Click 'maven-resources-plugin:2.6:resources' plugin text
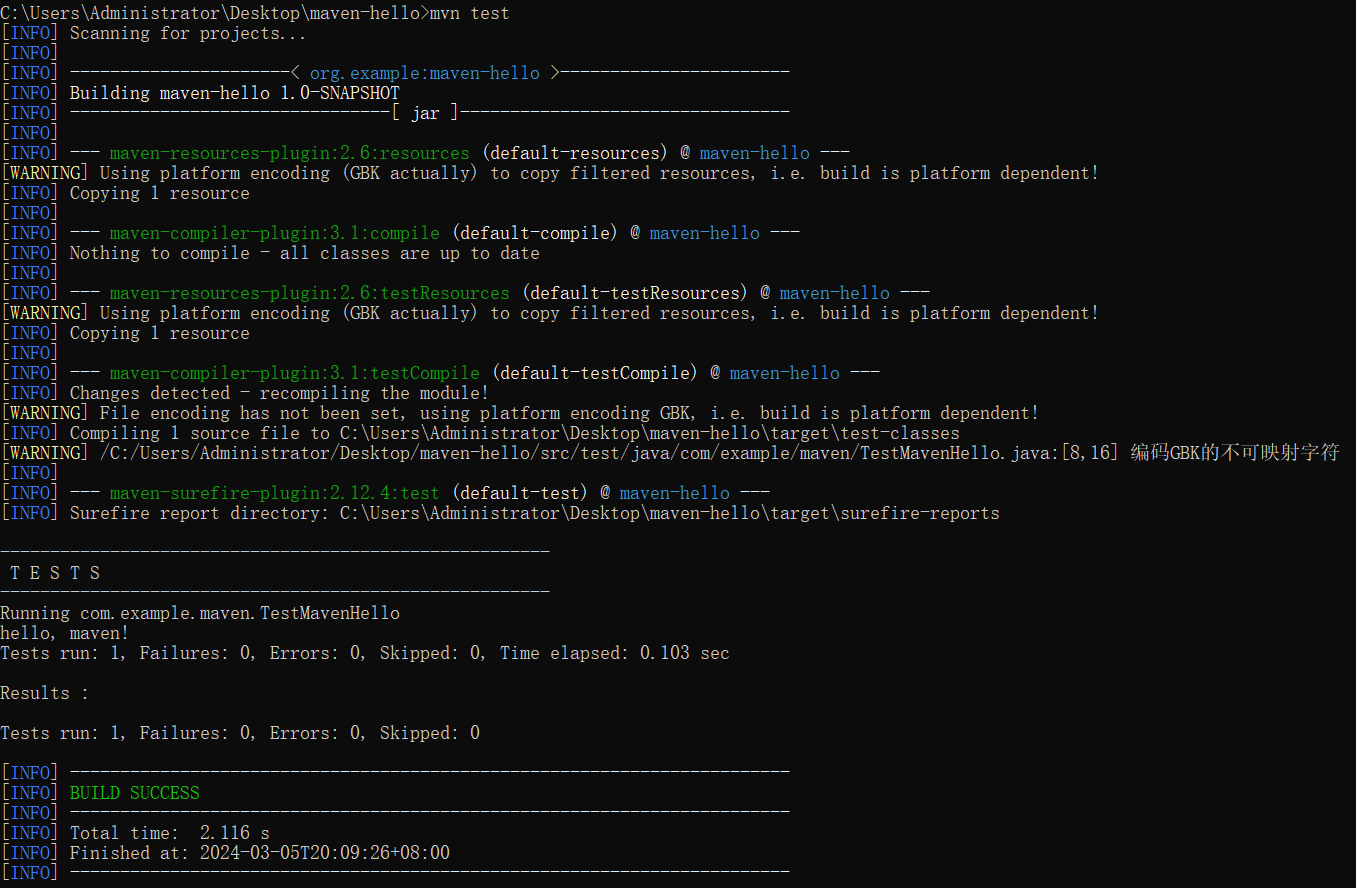The height and width of the screenshot is (888, 1356). [290, 153]
